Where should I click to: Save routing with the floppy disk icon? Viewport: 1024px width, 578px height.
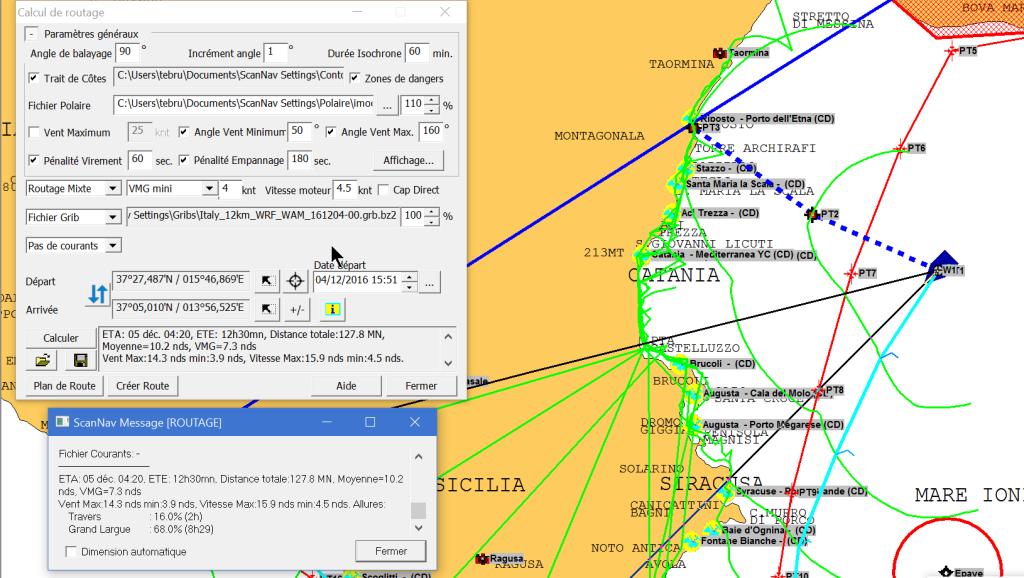pyautogui.click(x=80, y=360)
